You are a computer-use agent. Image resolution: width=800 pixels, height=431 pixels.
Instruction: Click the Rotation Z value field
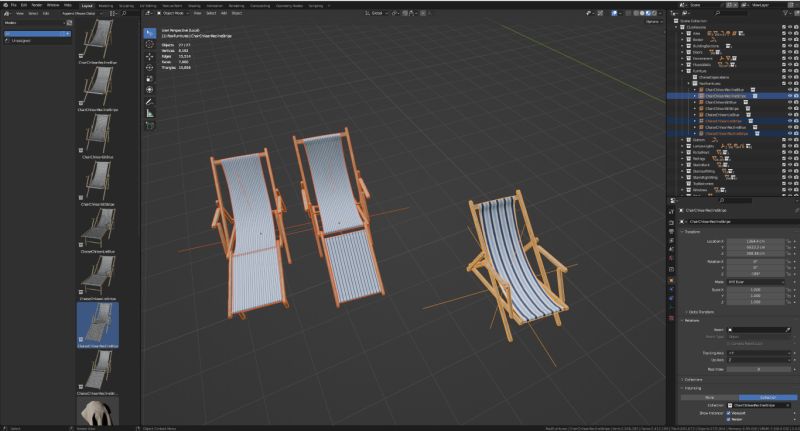(756, 273)
